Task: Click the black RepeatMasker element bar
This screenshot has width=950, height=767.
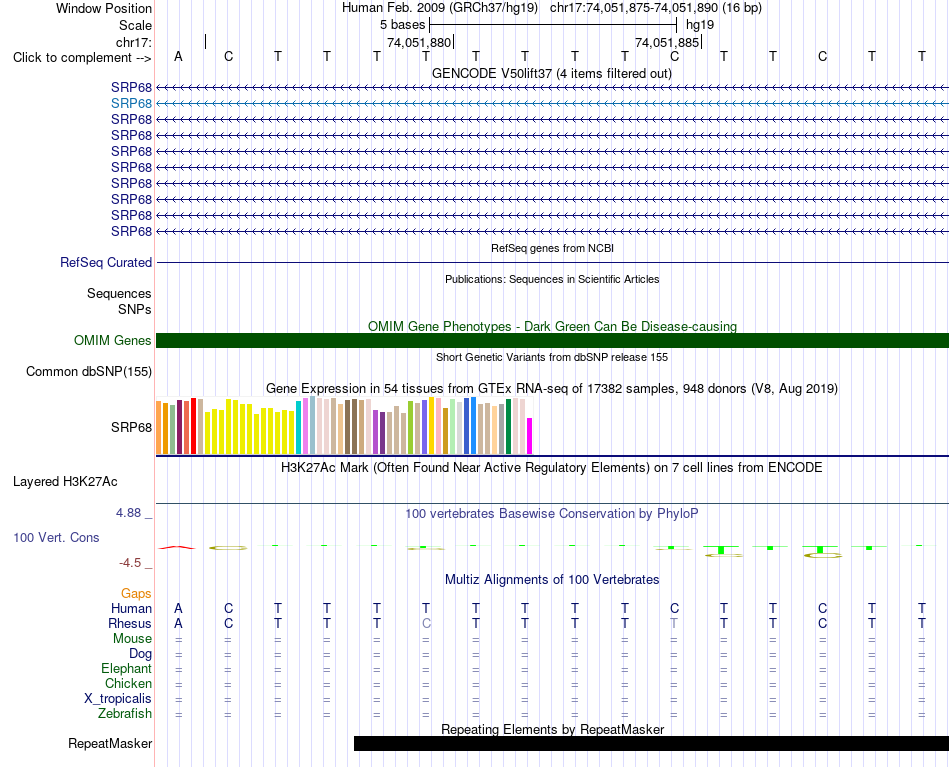Action: click(x=651, y=743)
